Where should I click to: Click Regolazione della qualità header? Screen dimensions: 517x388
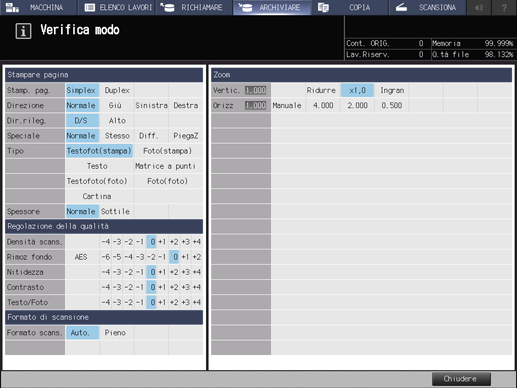coord(104,226)
